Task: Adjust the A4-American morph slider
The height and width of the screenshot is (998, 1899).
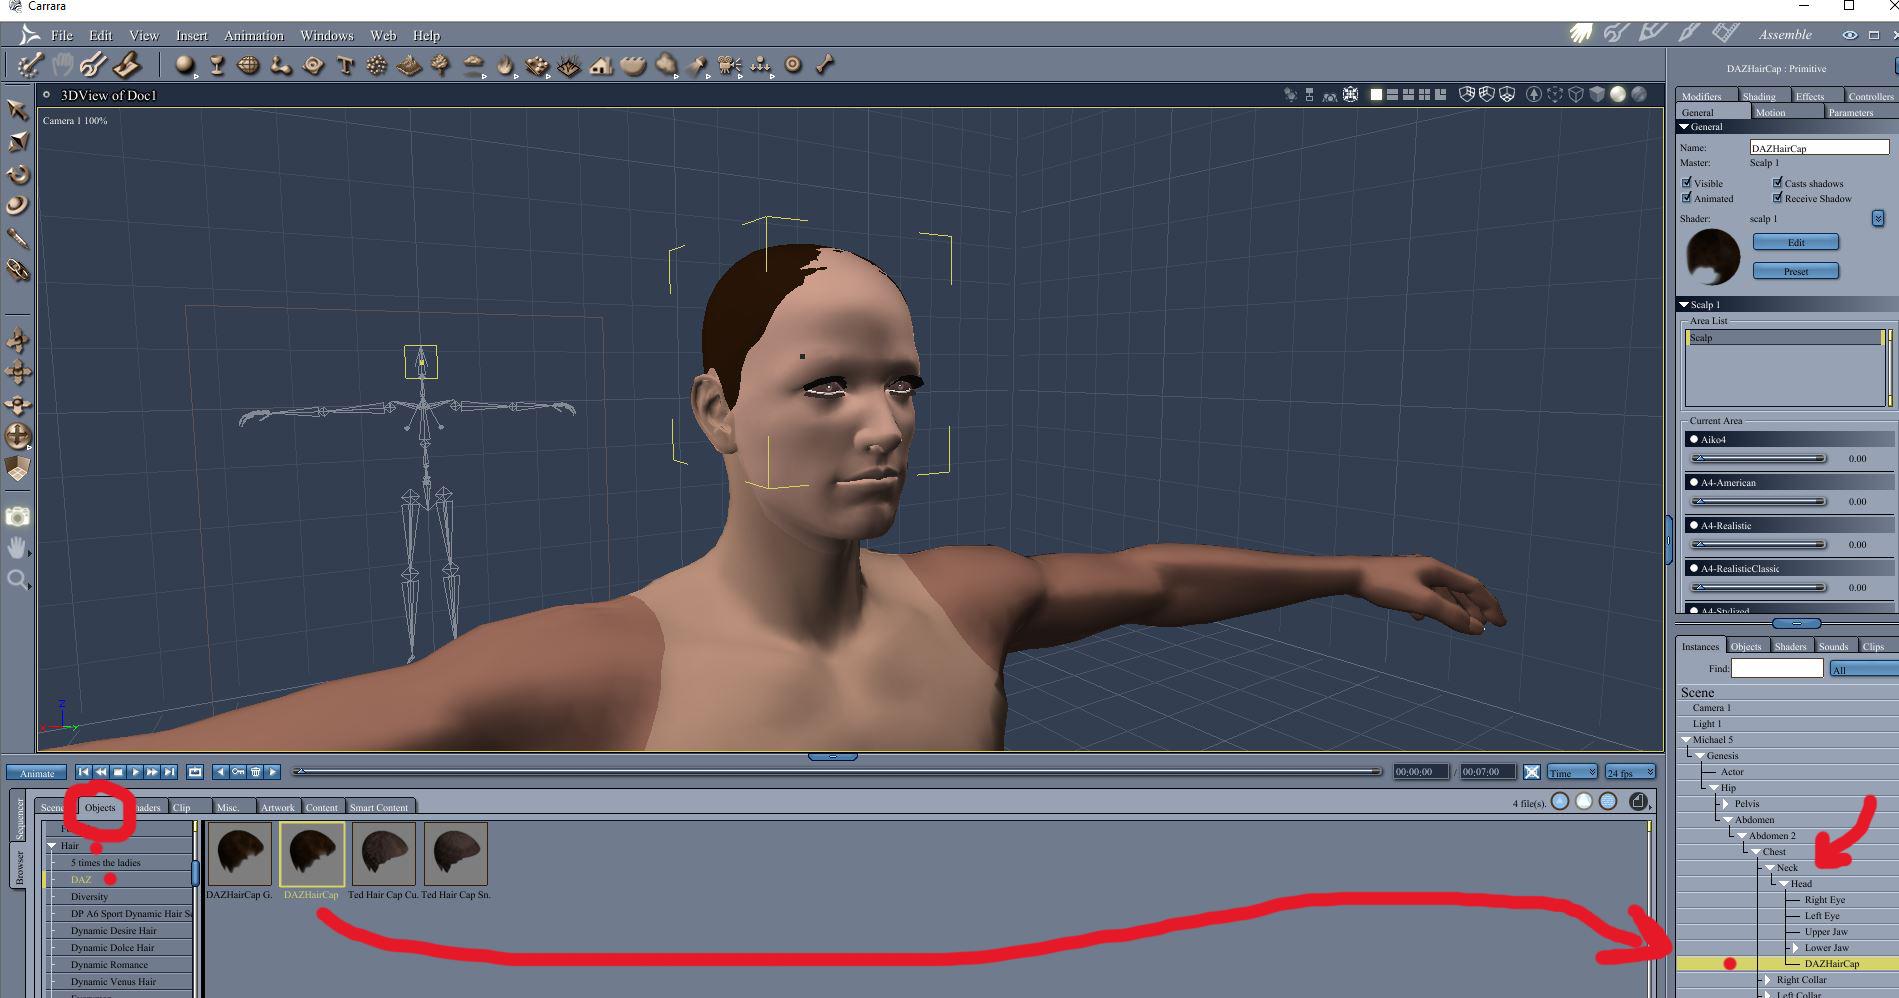Action: point(1758,501)
